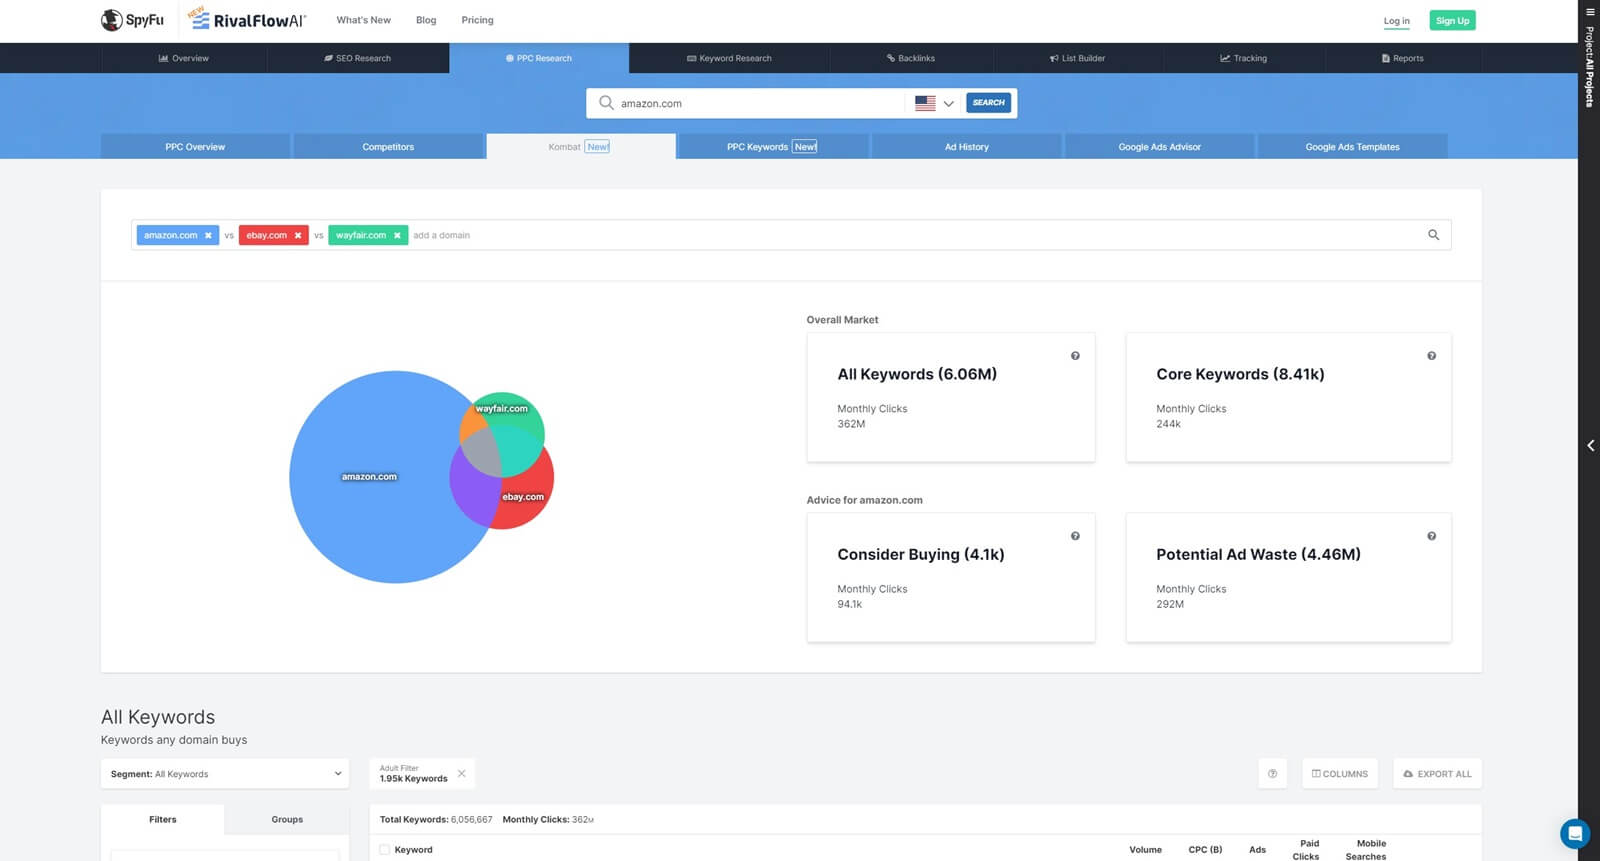Image resolution: width=1600 pixels, height=861 pixels.
Task: Show help for Consider Buying card
Action: pos(1075,536)
